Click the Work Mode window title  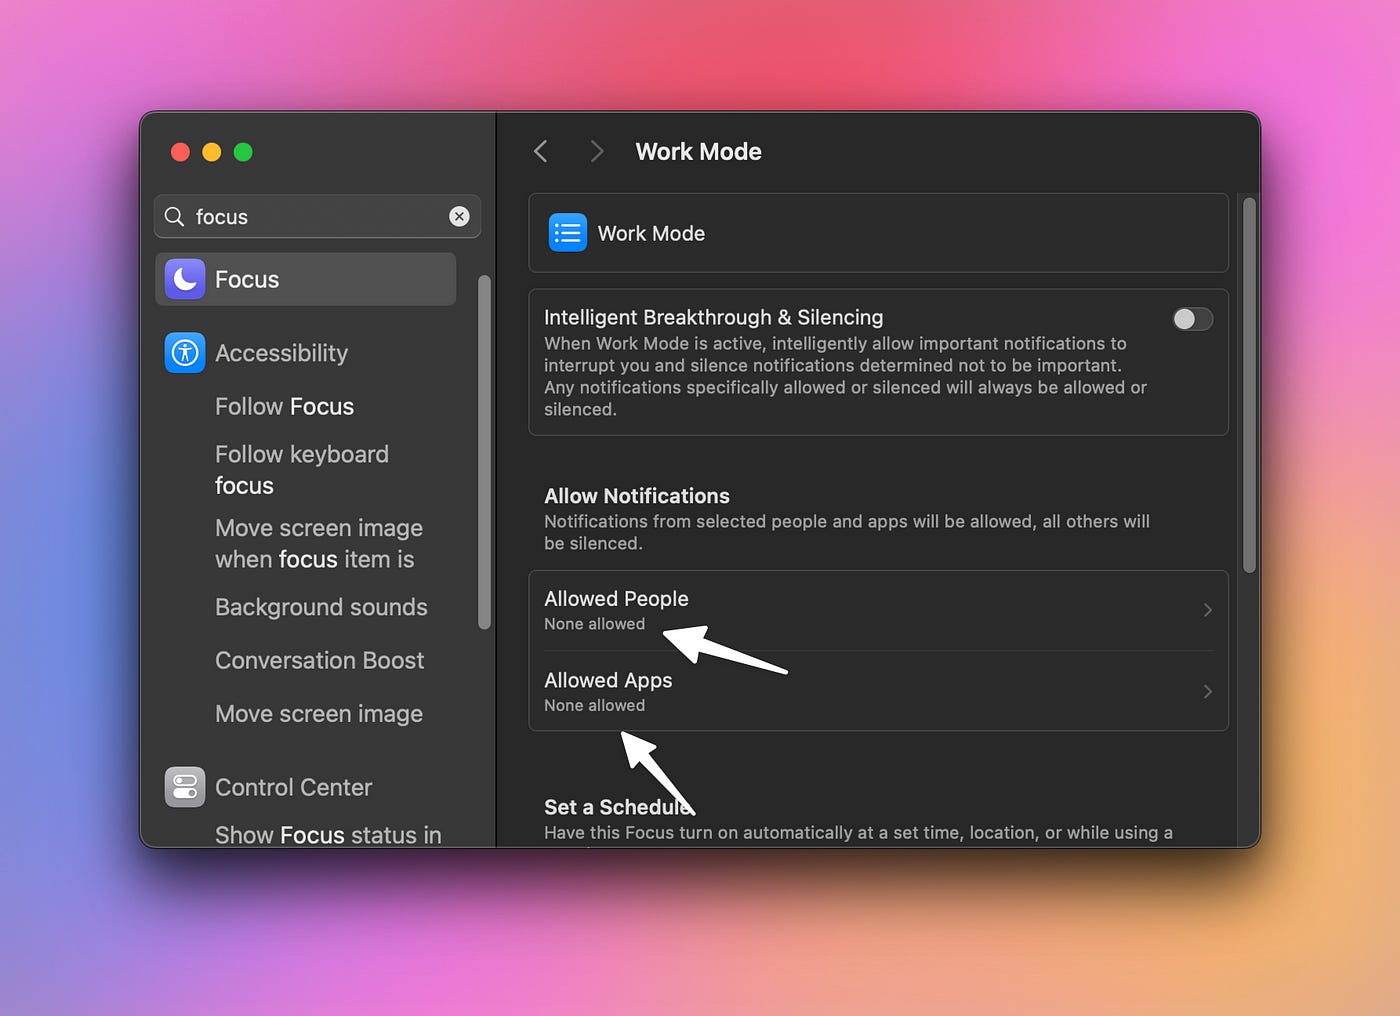click(x=698, y=151)
